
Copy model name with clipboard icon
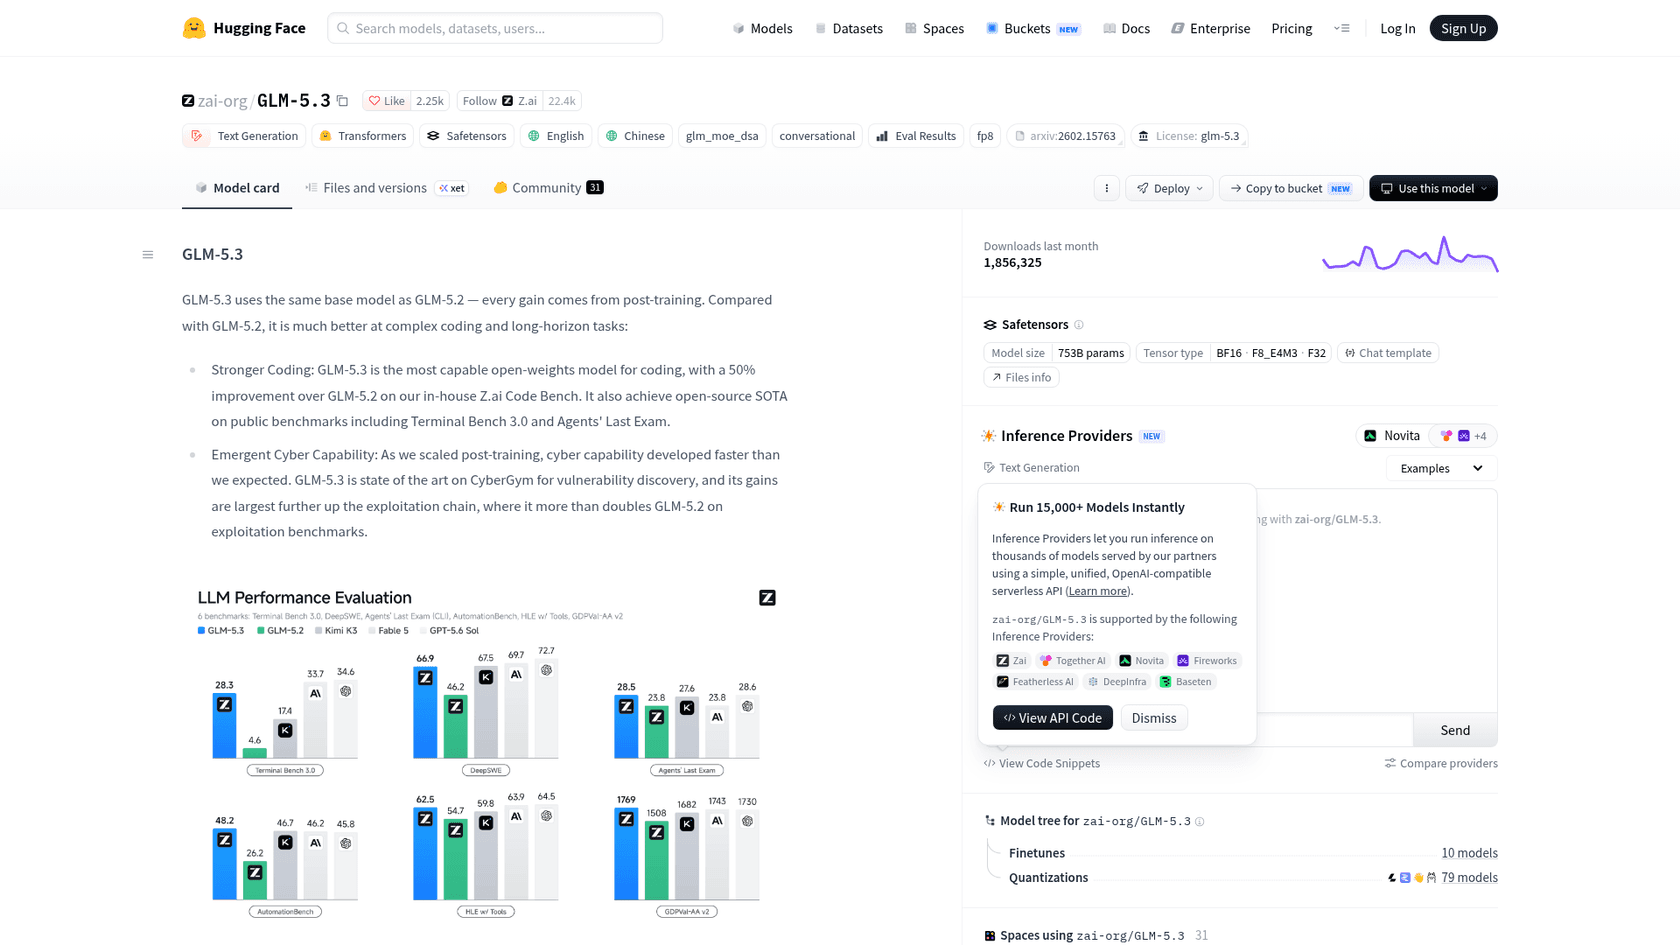pos(342,101)
